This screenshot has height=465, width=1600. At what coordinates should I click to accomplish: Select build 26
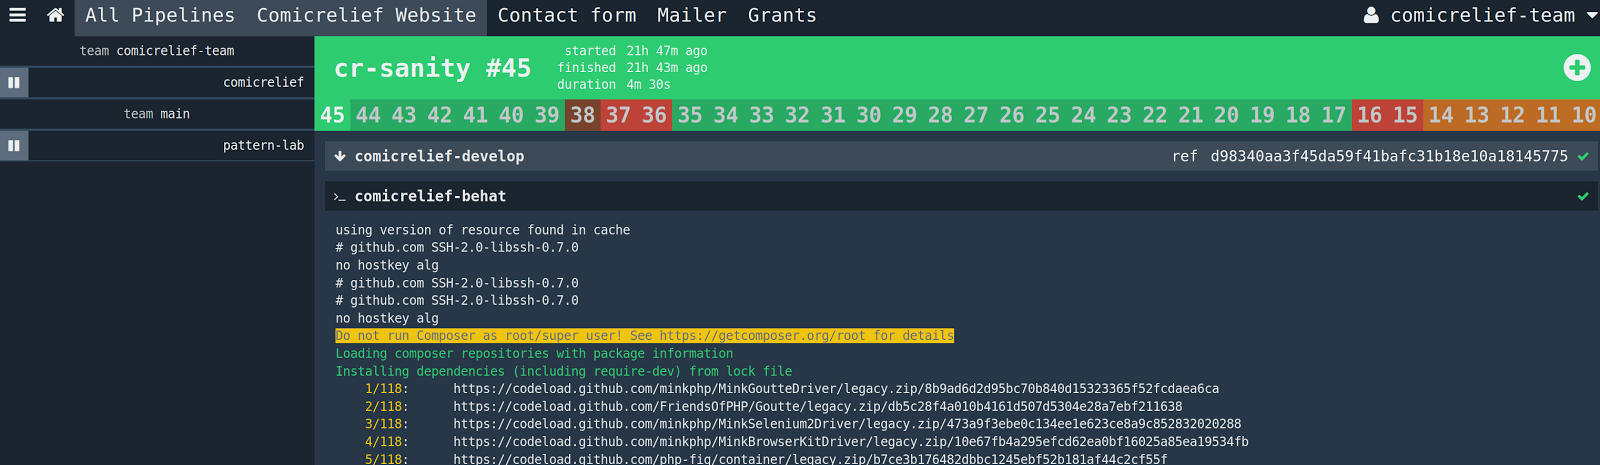[1012, 115]
